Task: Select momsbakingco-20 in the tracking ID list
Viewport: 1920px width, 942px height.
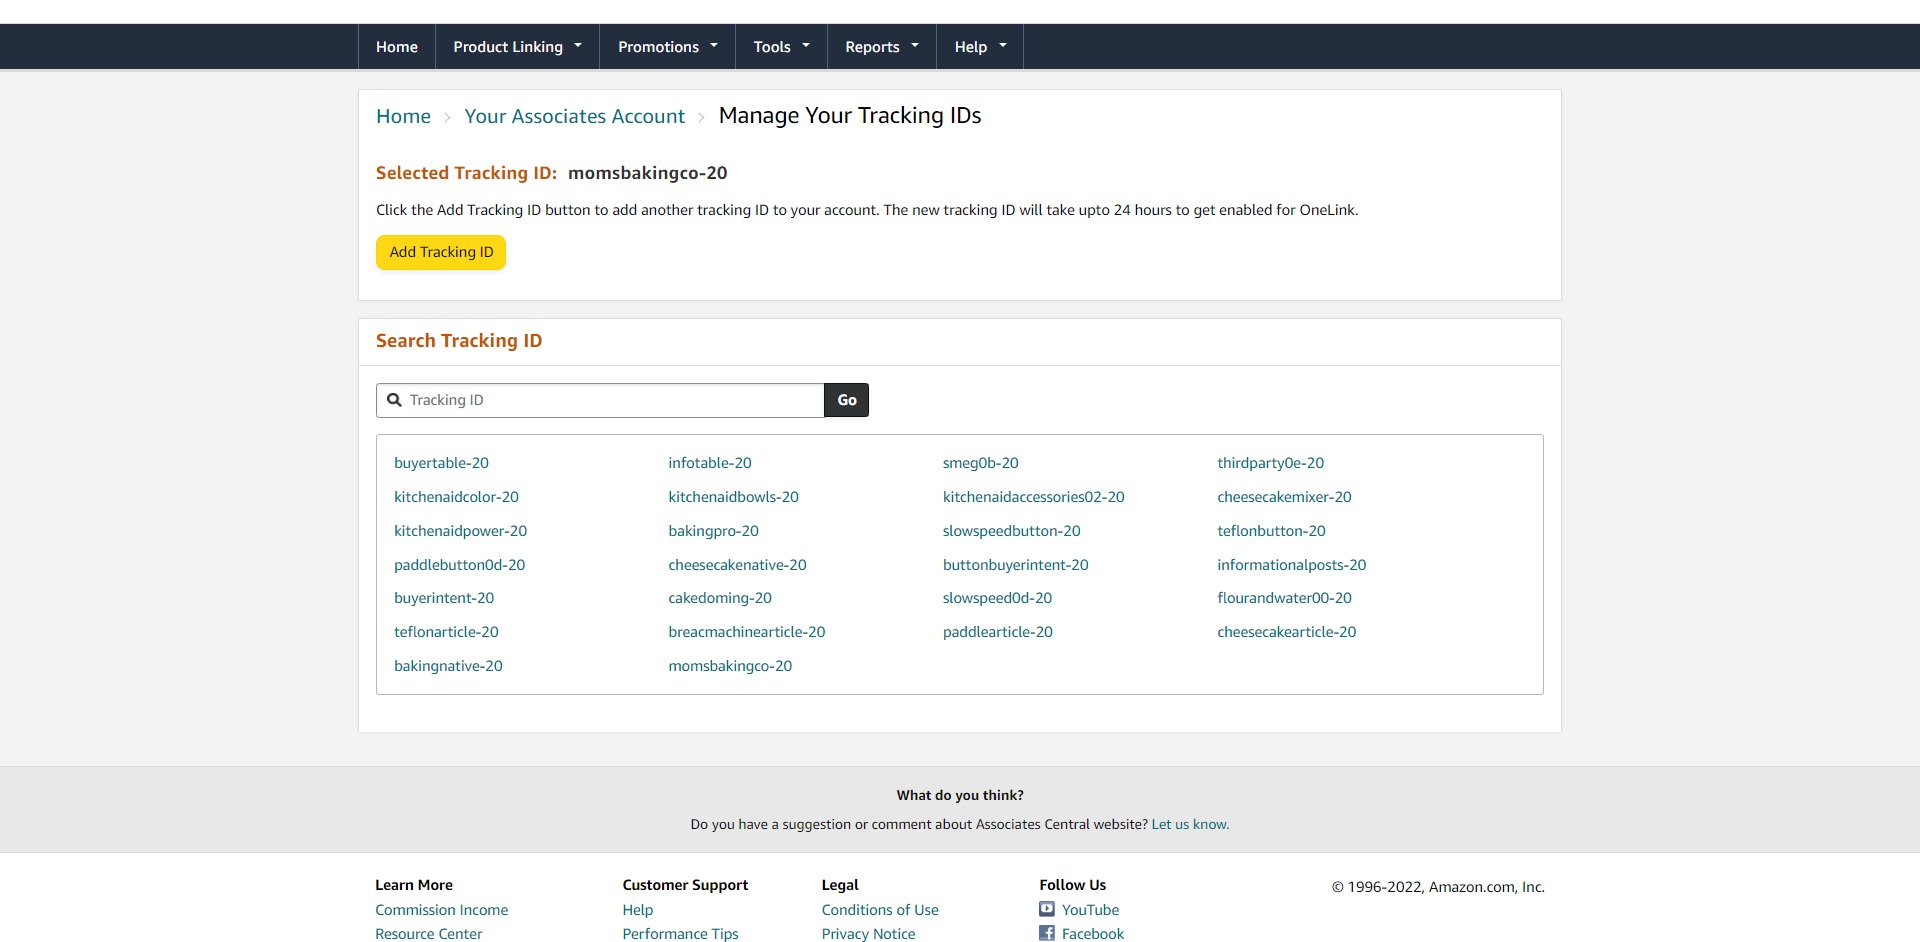Action: pyautogui.click(x=730, y=666)
